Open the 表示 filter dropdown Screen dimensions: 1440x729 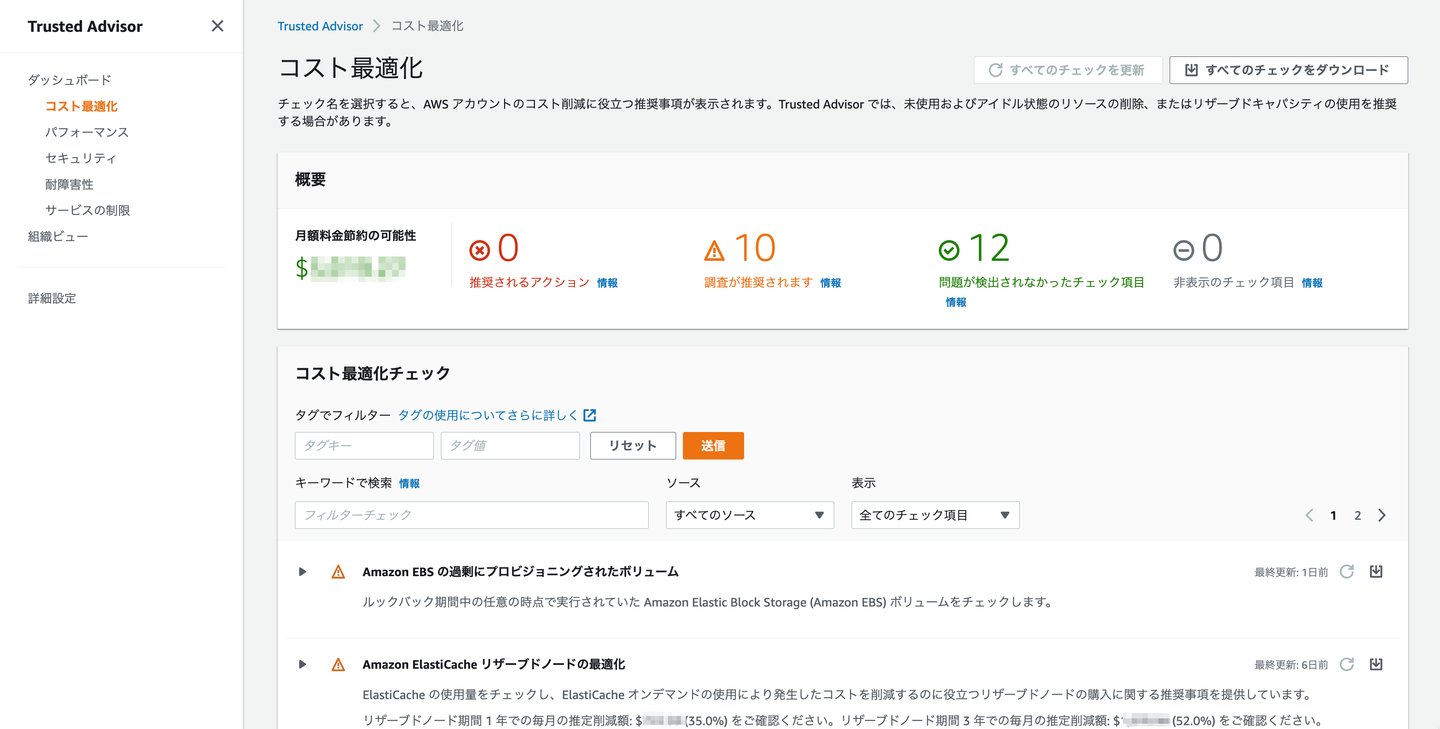[935, 515]
